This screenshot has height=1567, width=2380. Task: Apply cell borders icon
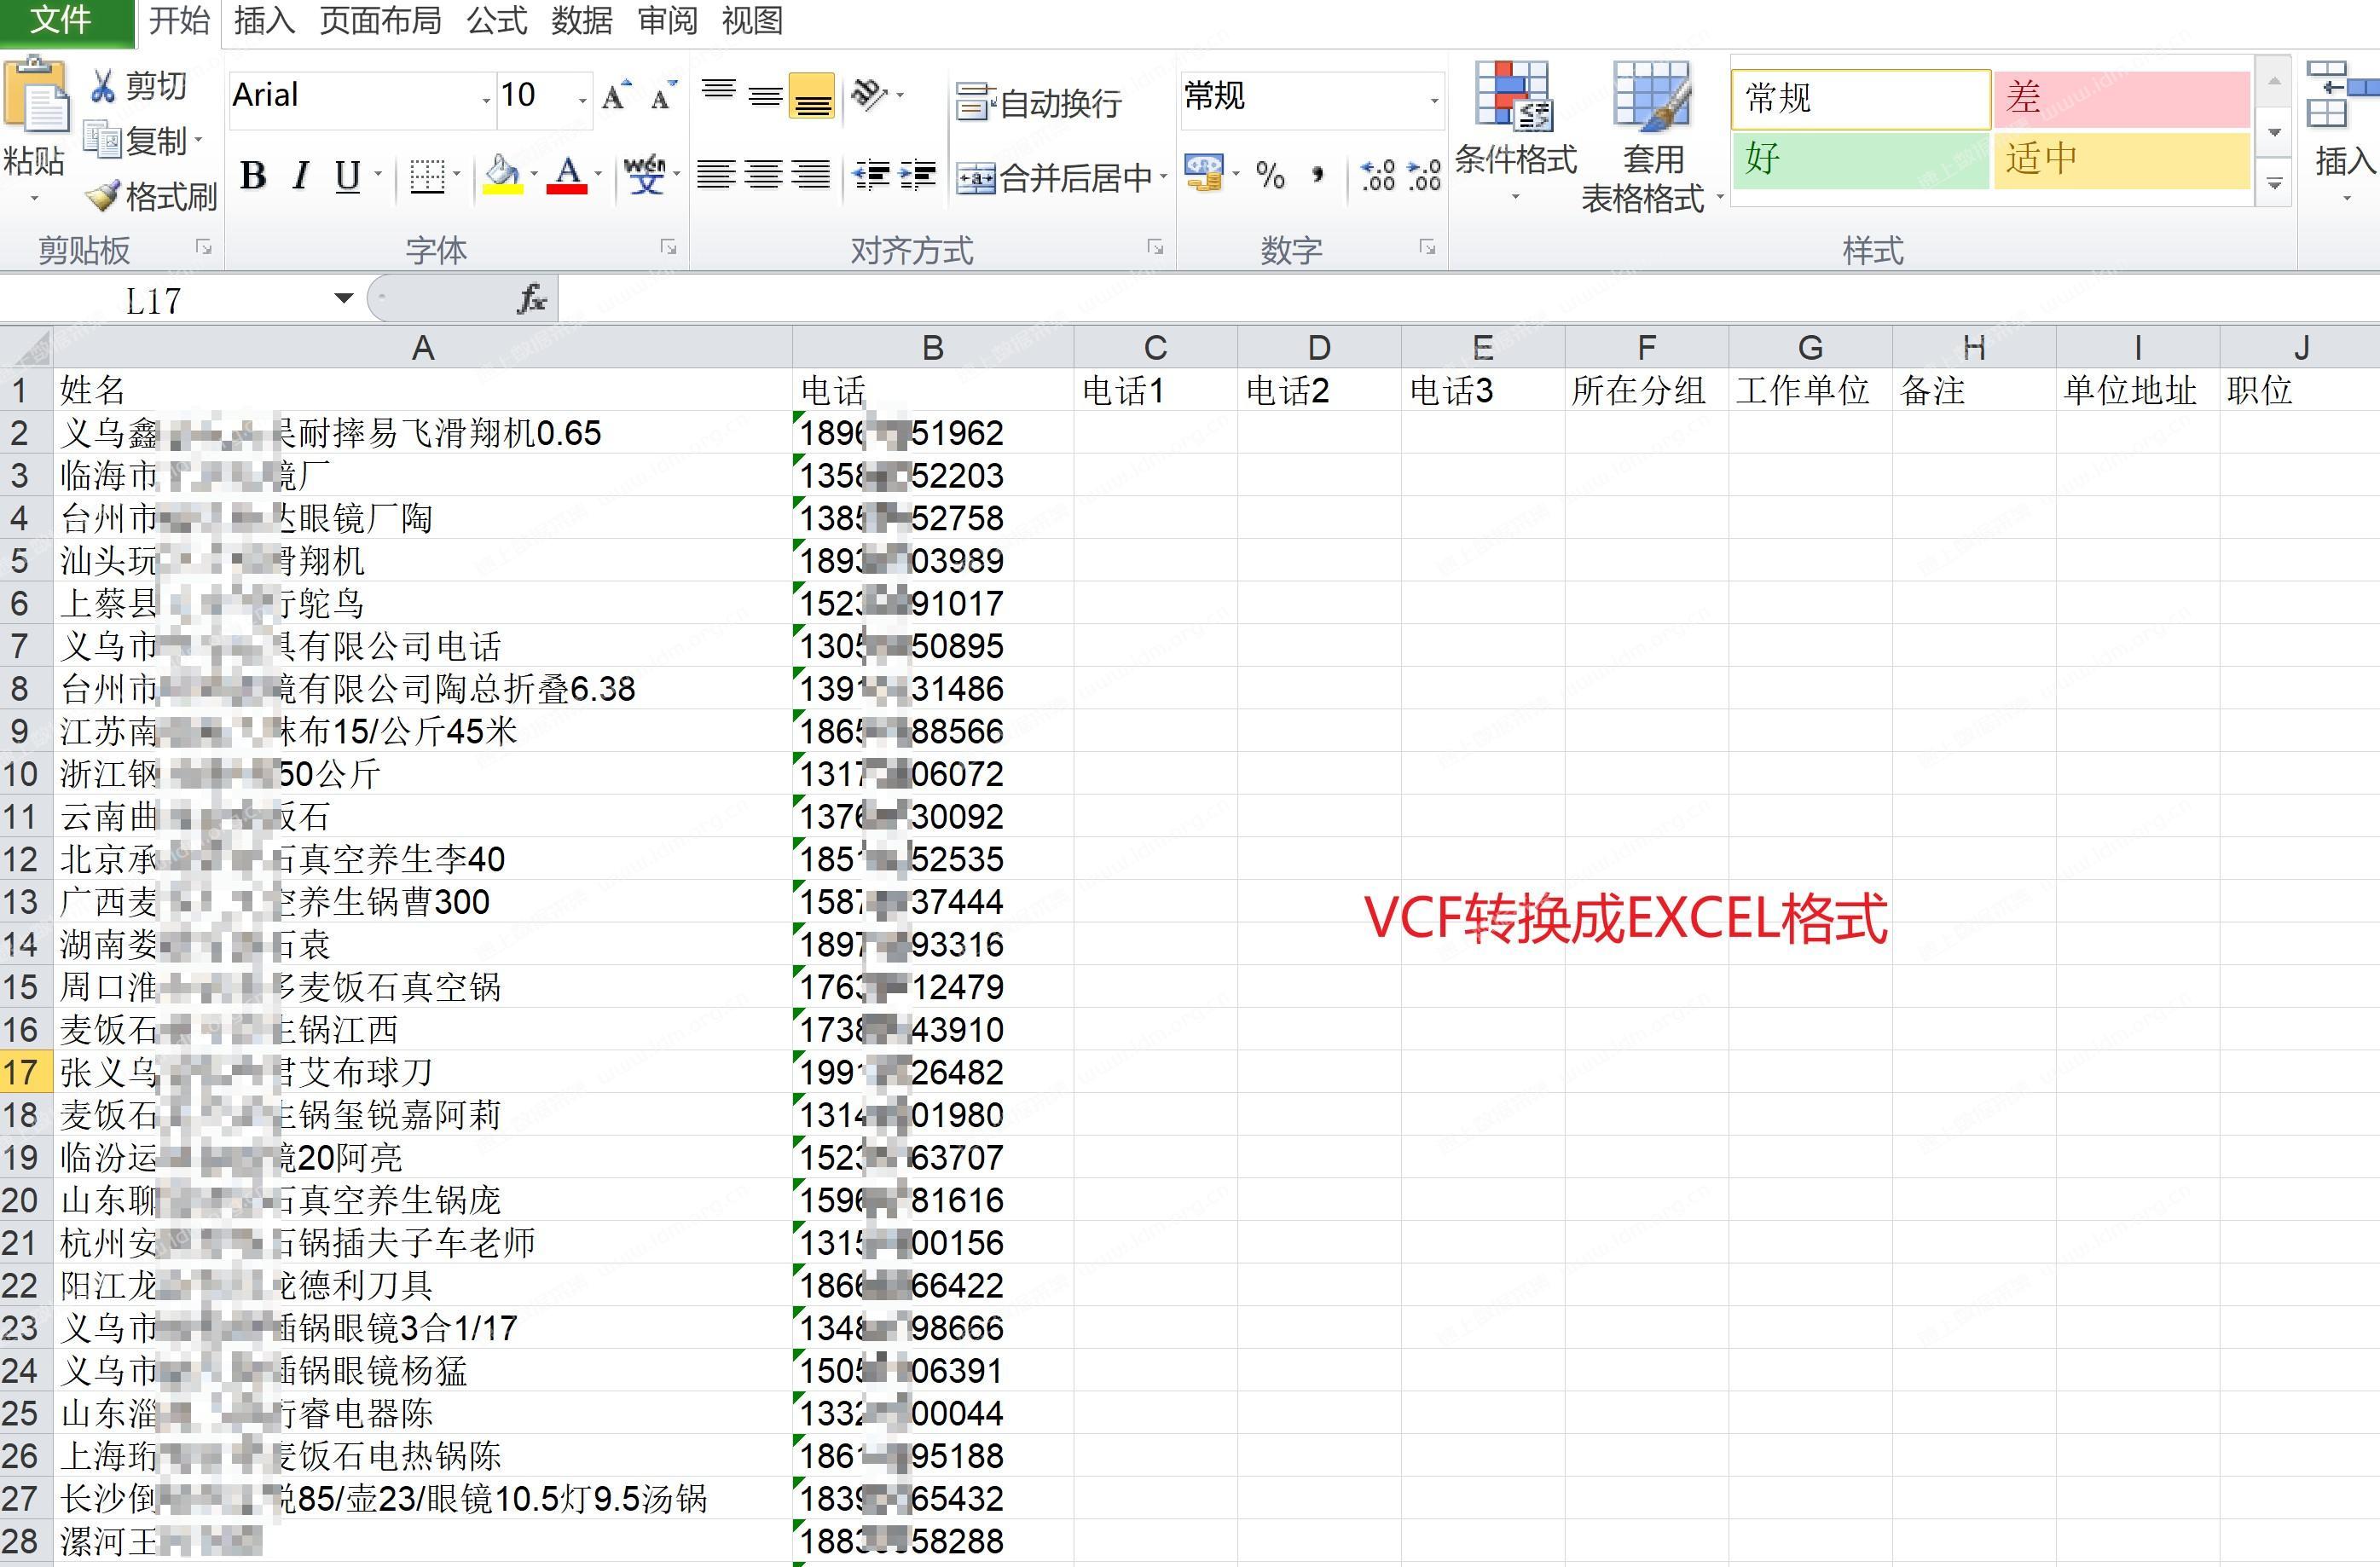427,176
